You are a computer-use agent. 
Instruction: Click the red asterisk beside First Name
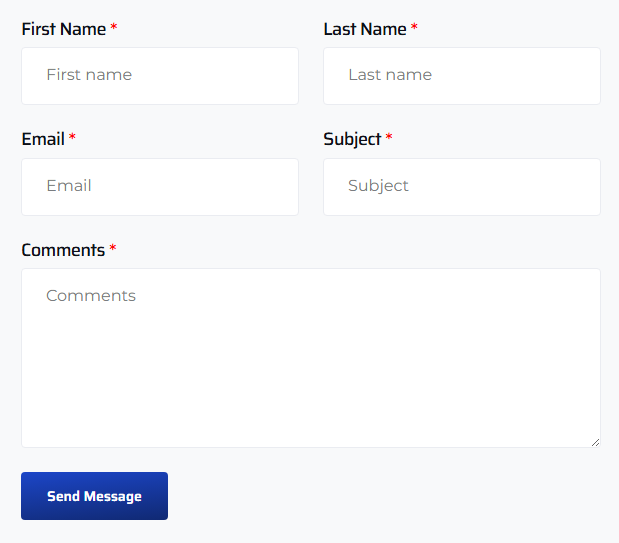coord(114,28)
